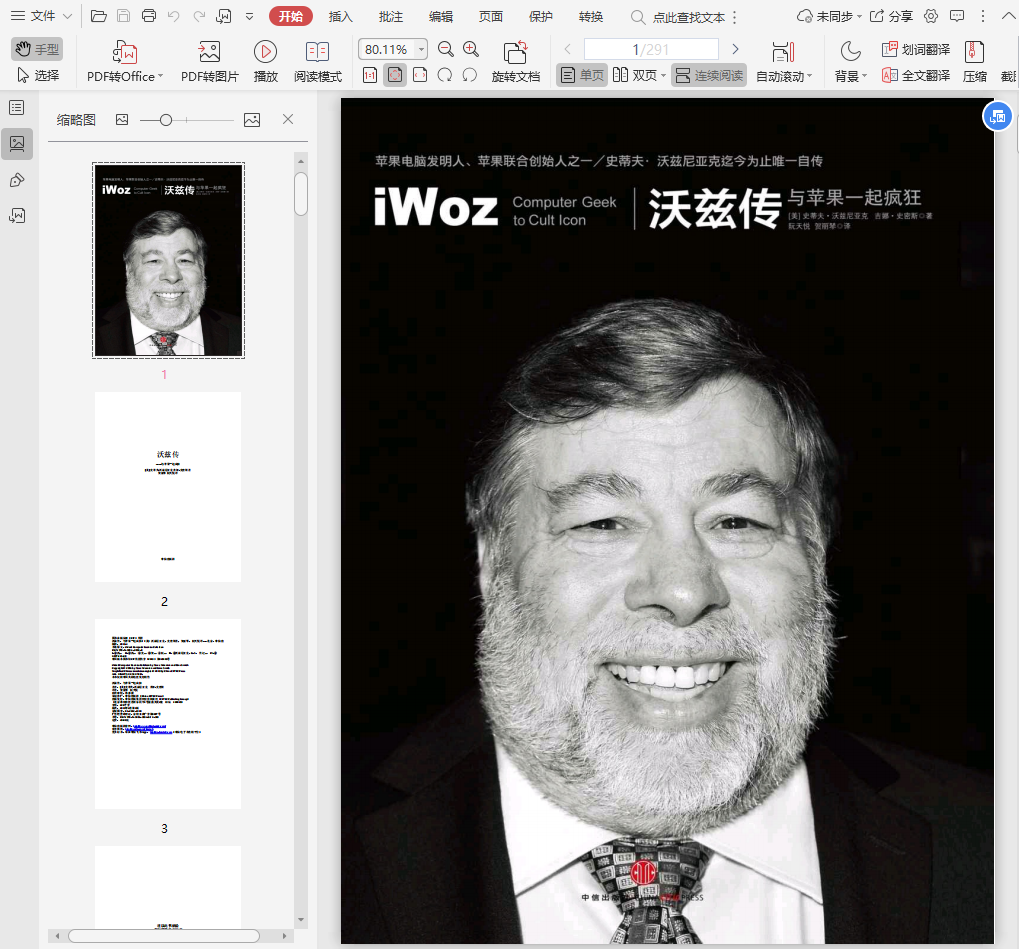Image resolution: width=1019 pixels, height=949 pixels.
Task: Enable the 手型 hand tool
Action: coord(37,49)
